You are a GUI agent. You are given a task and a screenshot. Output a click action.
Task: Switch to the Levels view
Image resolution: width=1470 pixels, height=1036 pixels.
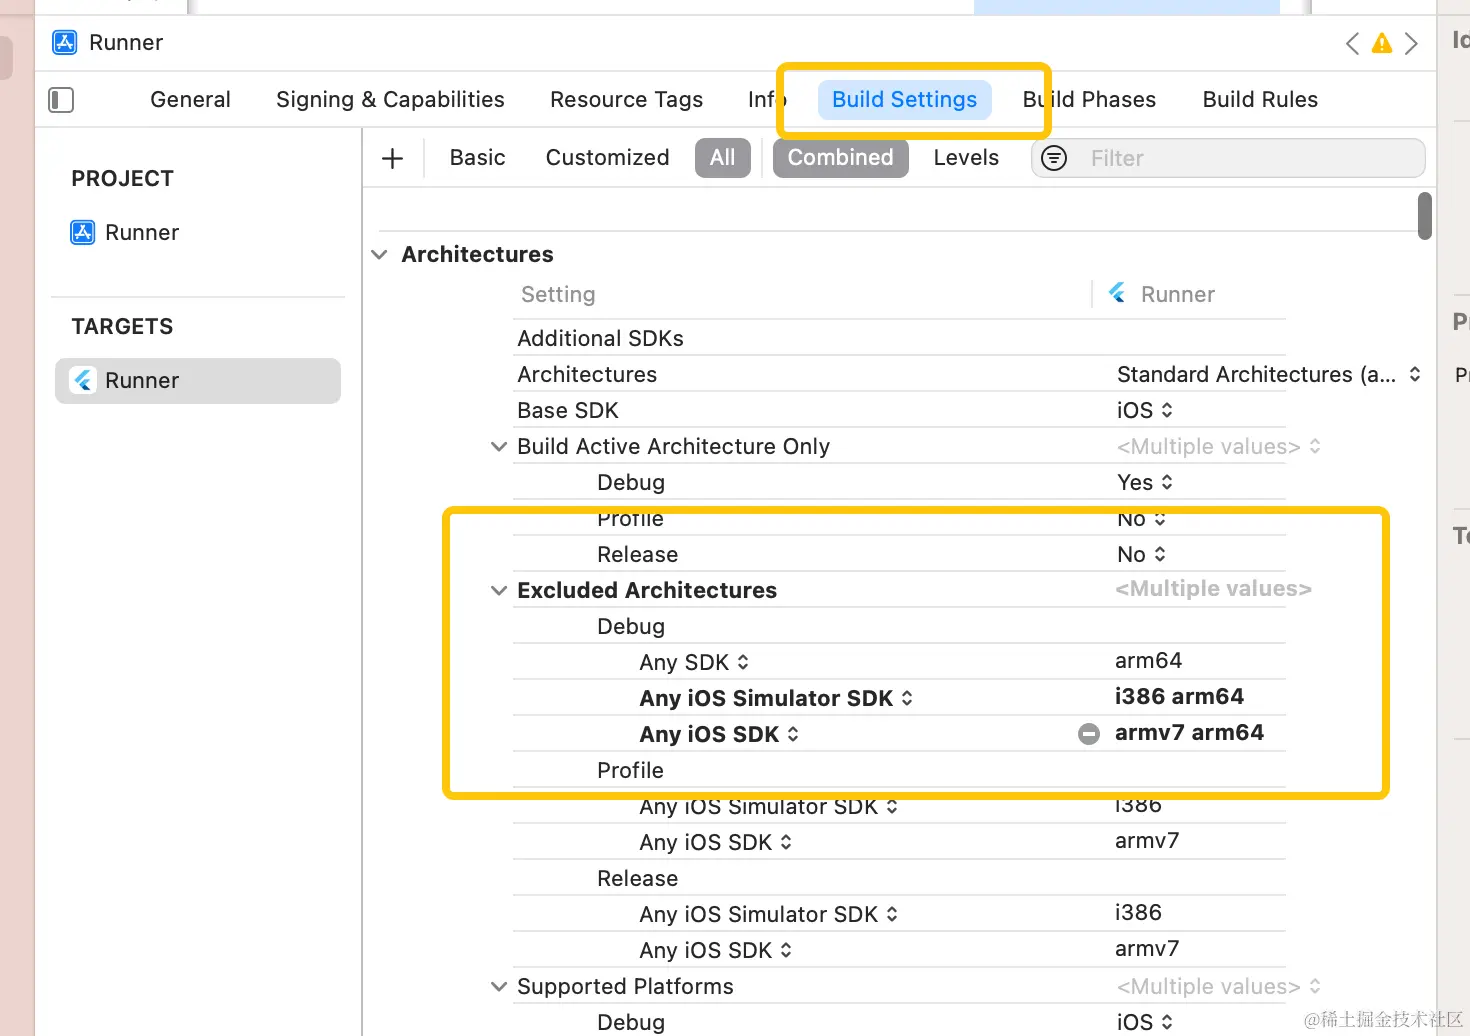966,158
